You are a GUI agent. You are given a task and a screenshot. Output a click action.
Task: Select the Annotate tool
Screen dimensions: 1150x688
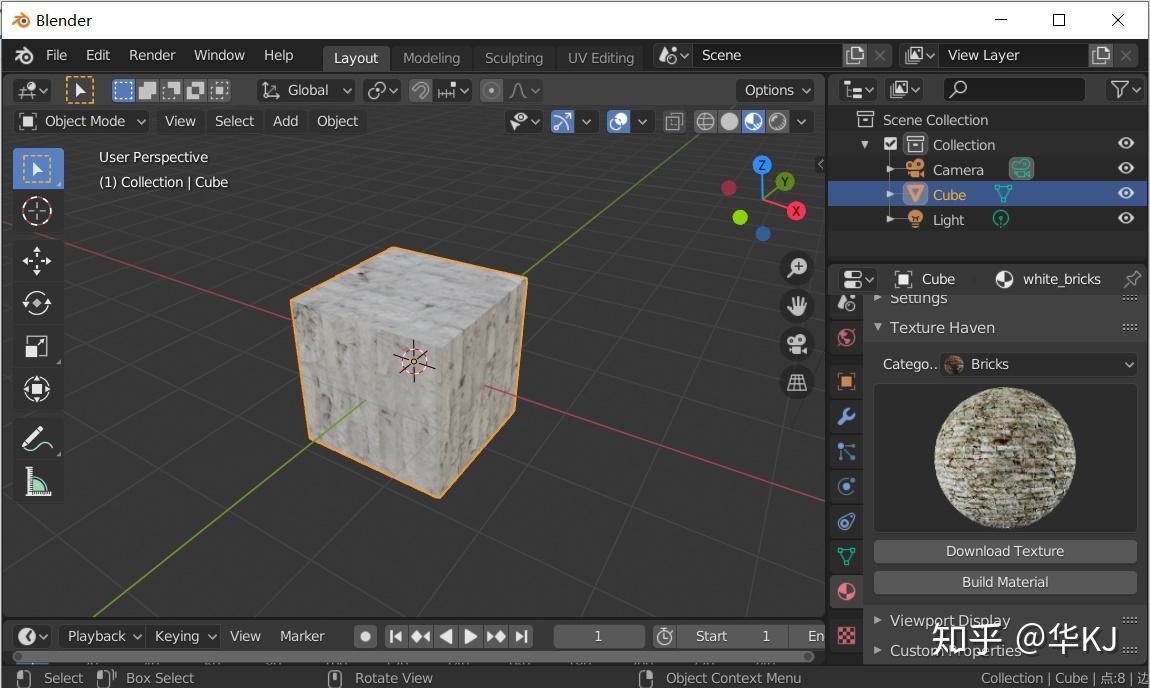pos(37,438)
